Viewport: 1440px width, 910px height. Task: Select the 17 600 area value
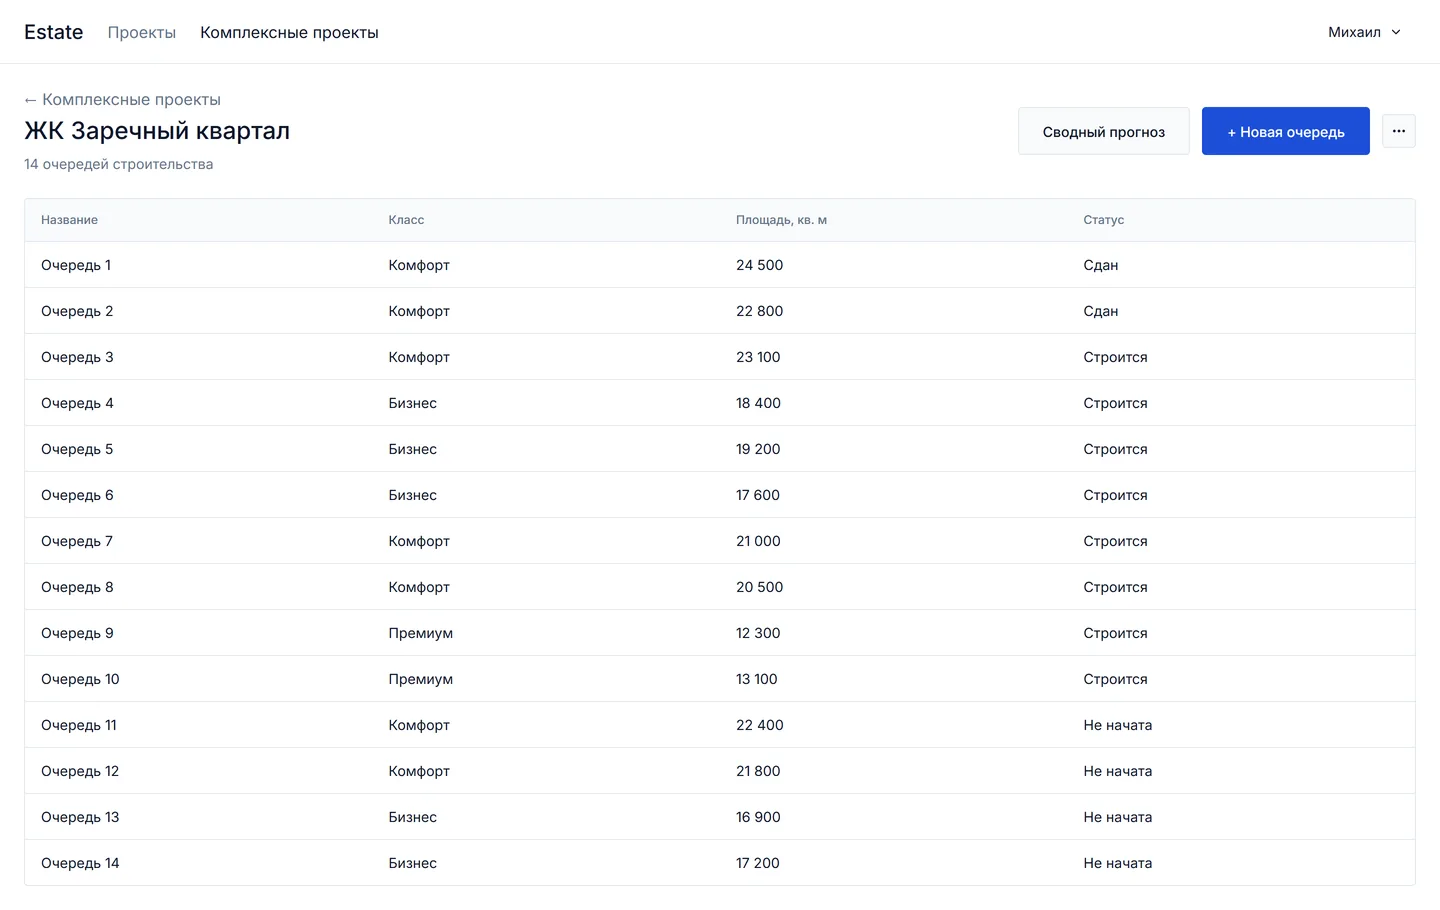(x=758, y=495)
